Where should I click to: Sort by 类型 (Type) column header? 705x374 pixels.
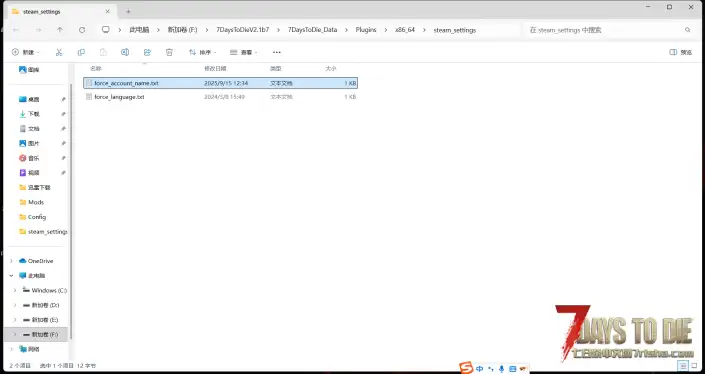275,68
